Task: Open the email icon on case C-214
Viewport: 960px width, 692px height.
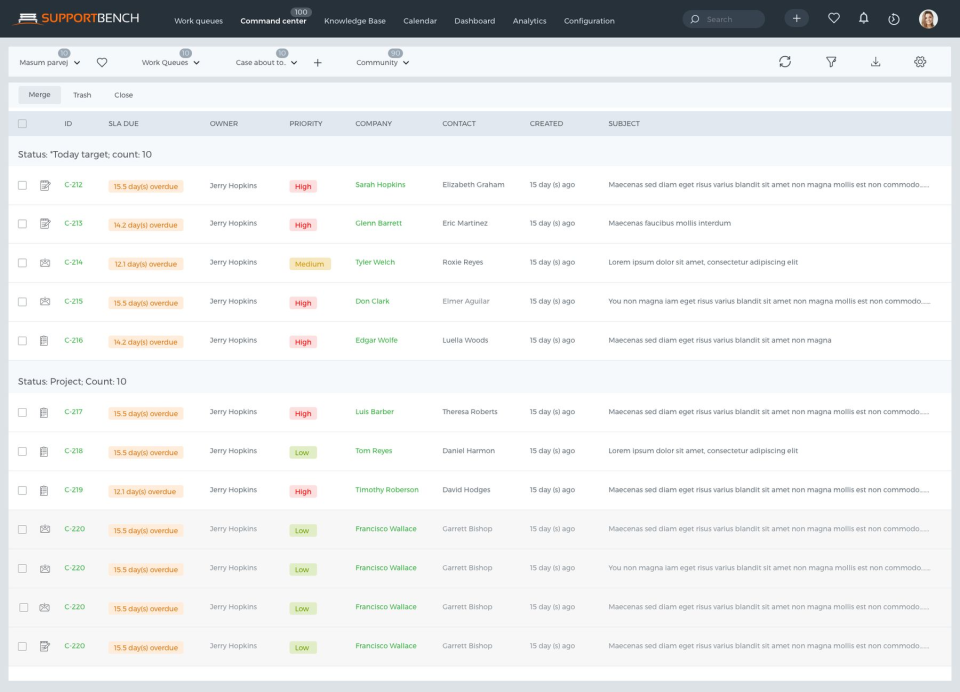Action: pyautogui.click(x=45, y=262)
